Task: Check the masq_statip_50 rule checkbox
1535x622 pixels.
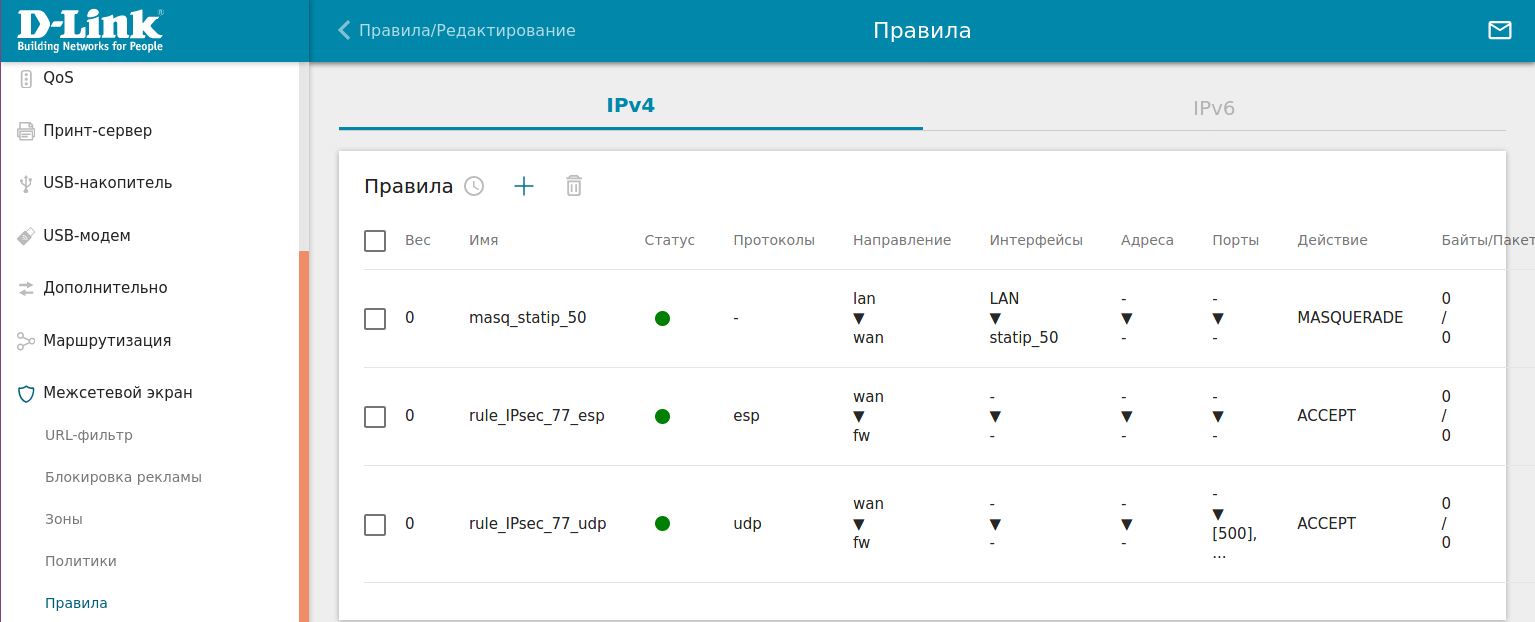Action: pyautogui.click(x=375, y=319)
